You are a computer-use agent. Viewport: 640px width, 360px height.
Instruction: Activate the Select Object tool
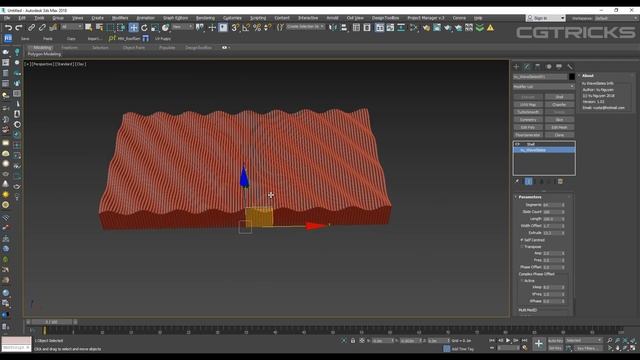point(88,28)
